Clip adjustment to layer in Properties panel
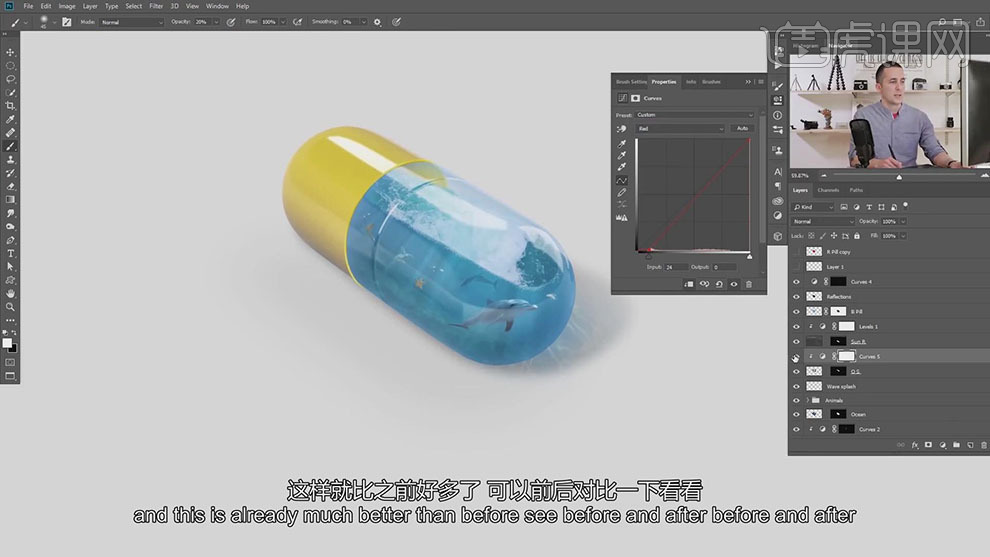 [x=689, y=284]
